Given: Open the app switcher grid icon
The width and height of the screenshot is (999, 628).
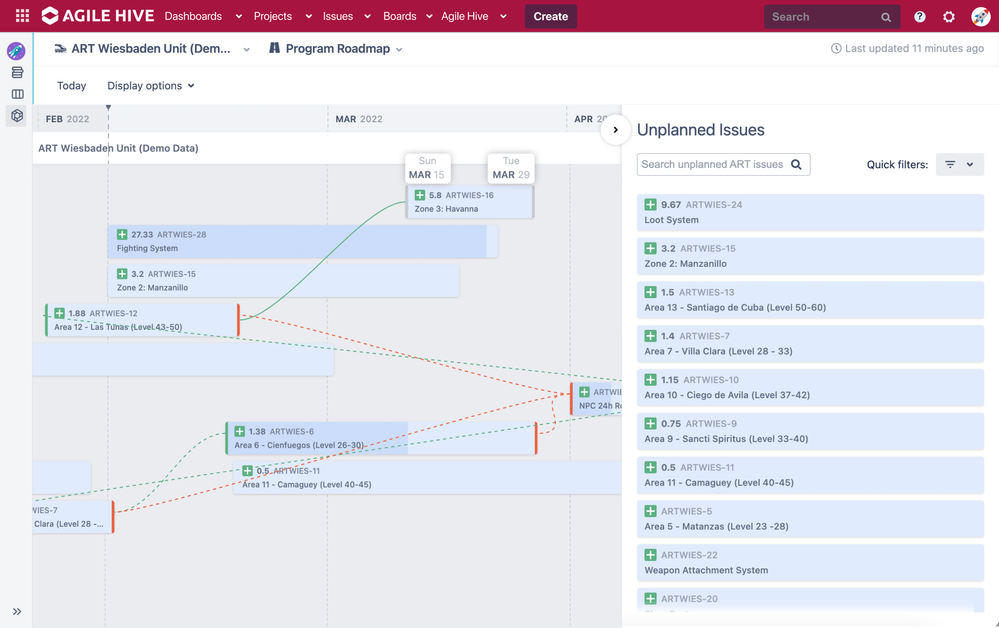Looking at the screenshot, I should 22,16.
